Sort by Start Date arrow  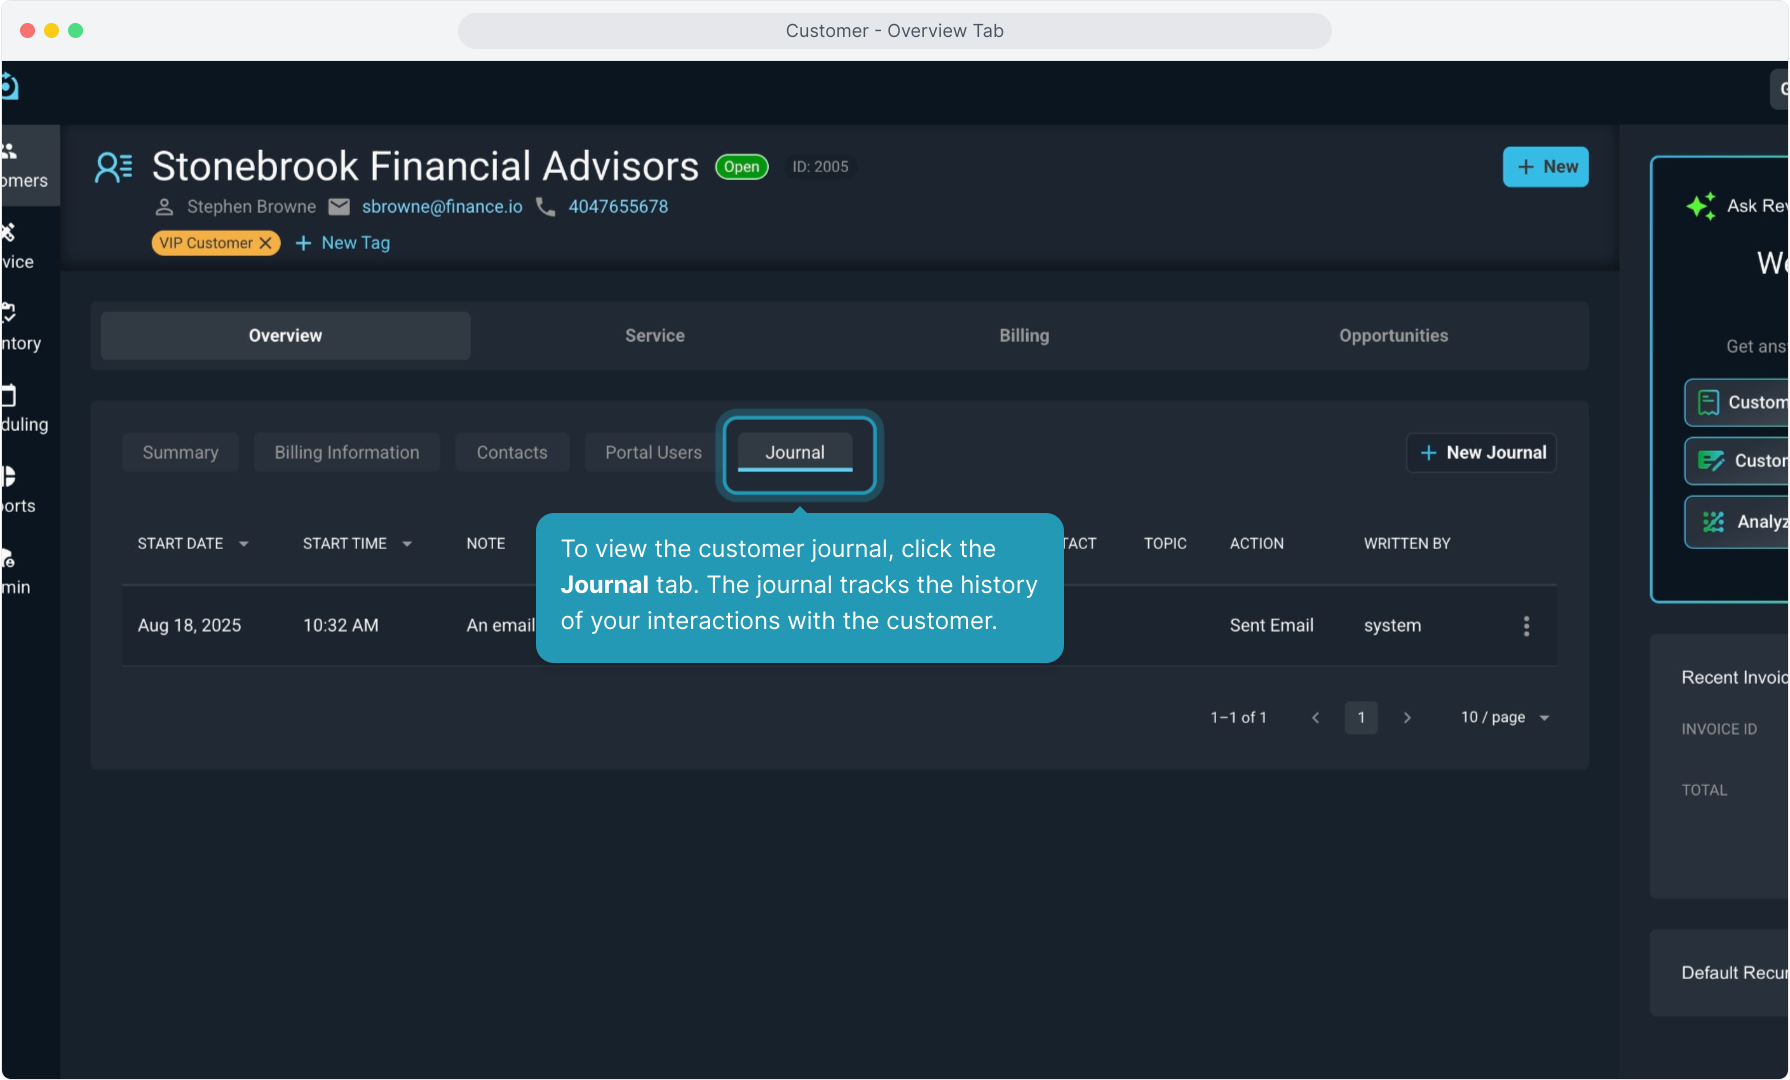[x=244, y=544]
